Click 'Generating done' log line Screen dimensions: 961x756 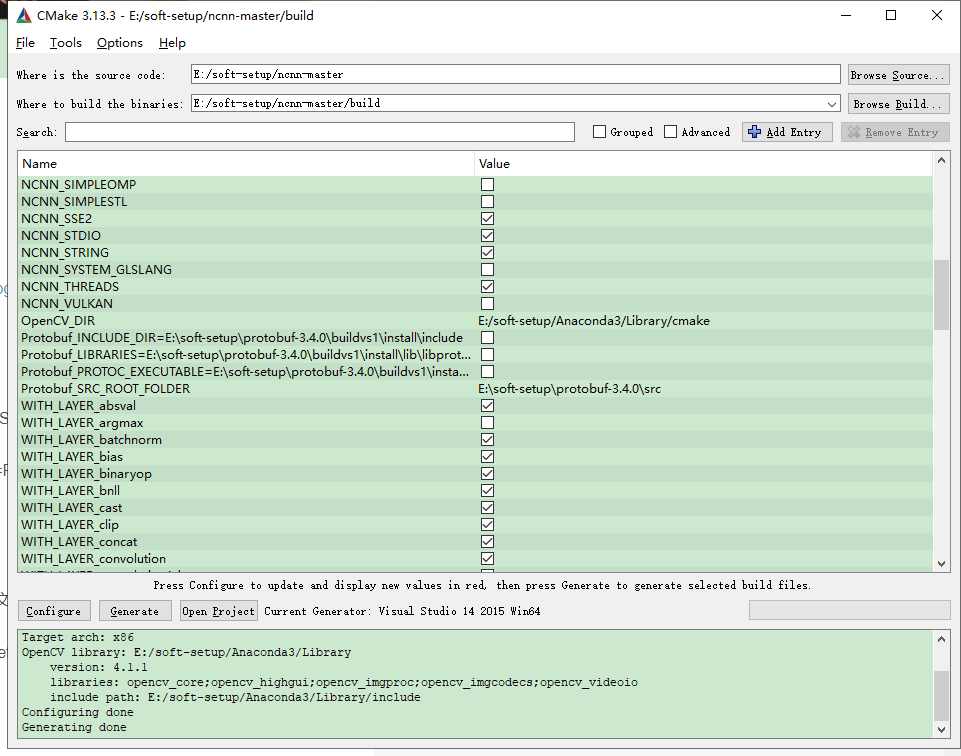pyautogui.click(x=74, y=727)
